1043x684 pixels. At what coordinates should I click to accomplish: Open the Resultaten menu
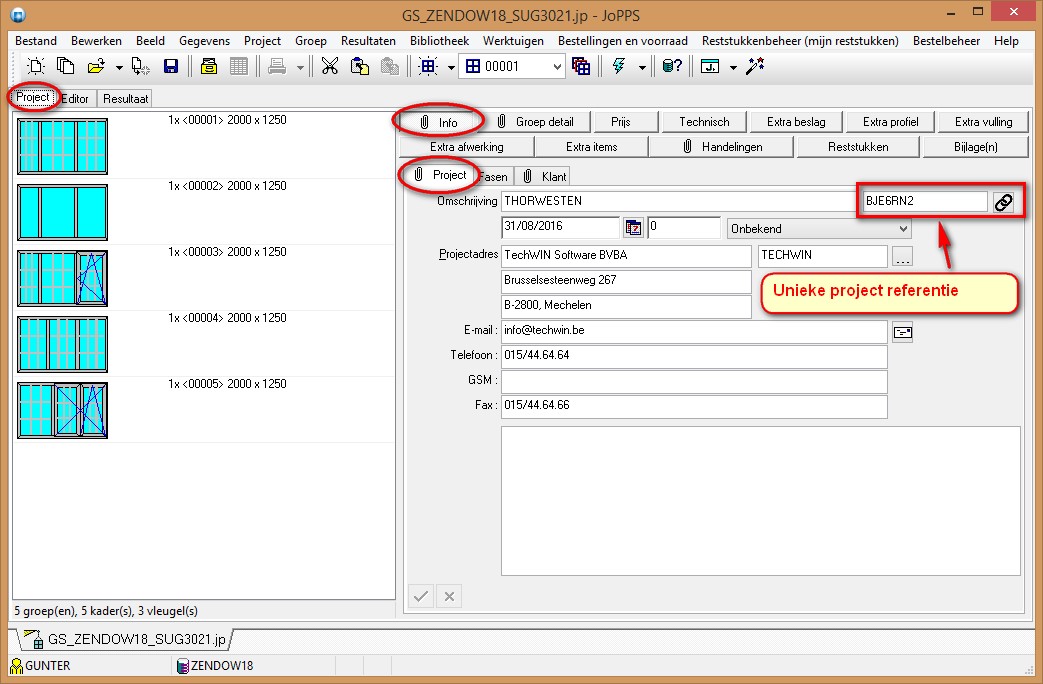point(368,41)
